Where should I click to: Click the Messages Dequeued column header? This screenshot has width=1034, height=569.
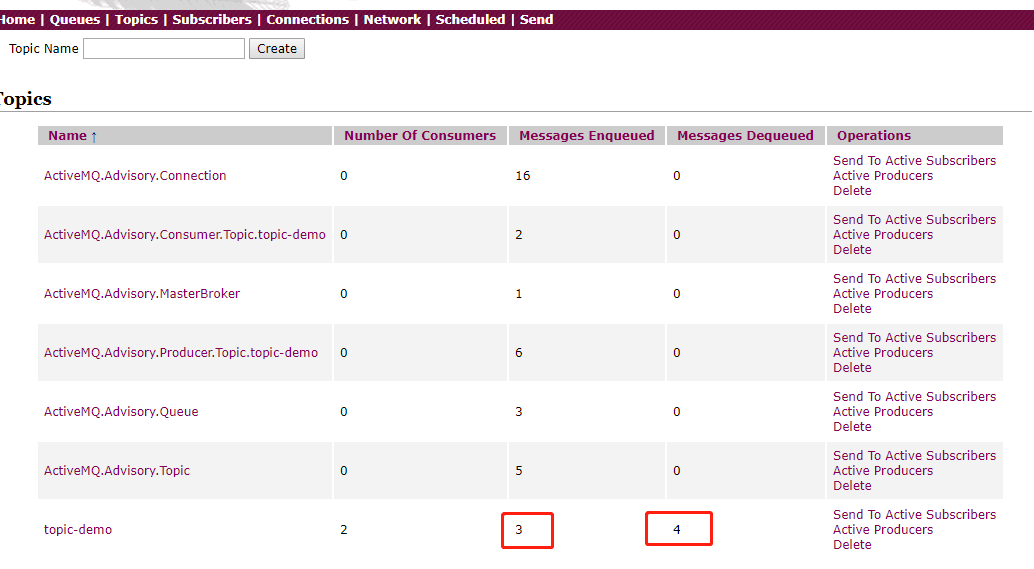coord(745,136)
